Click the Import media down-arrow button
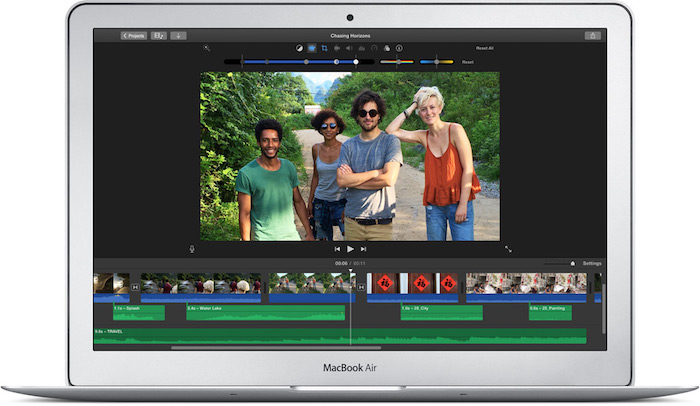700x406 pixels. [179, 36]
